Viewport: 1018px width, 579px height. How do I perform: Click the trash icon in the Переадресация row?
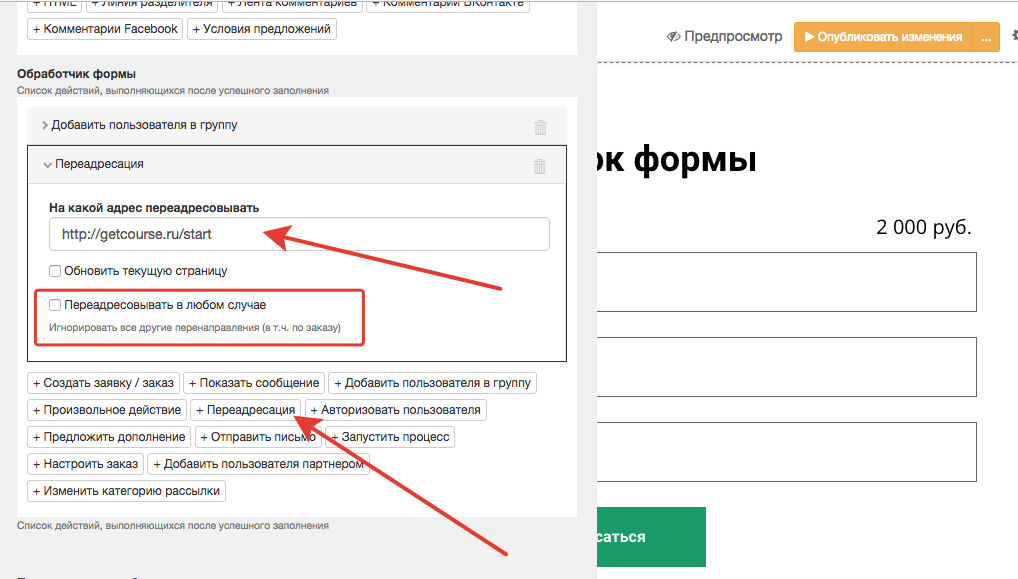(540, 166)
